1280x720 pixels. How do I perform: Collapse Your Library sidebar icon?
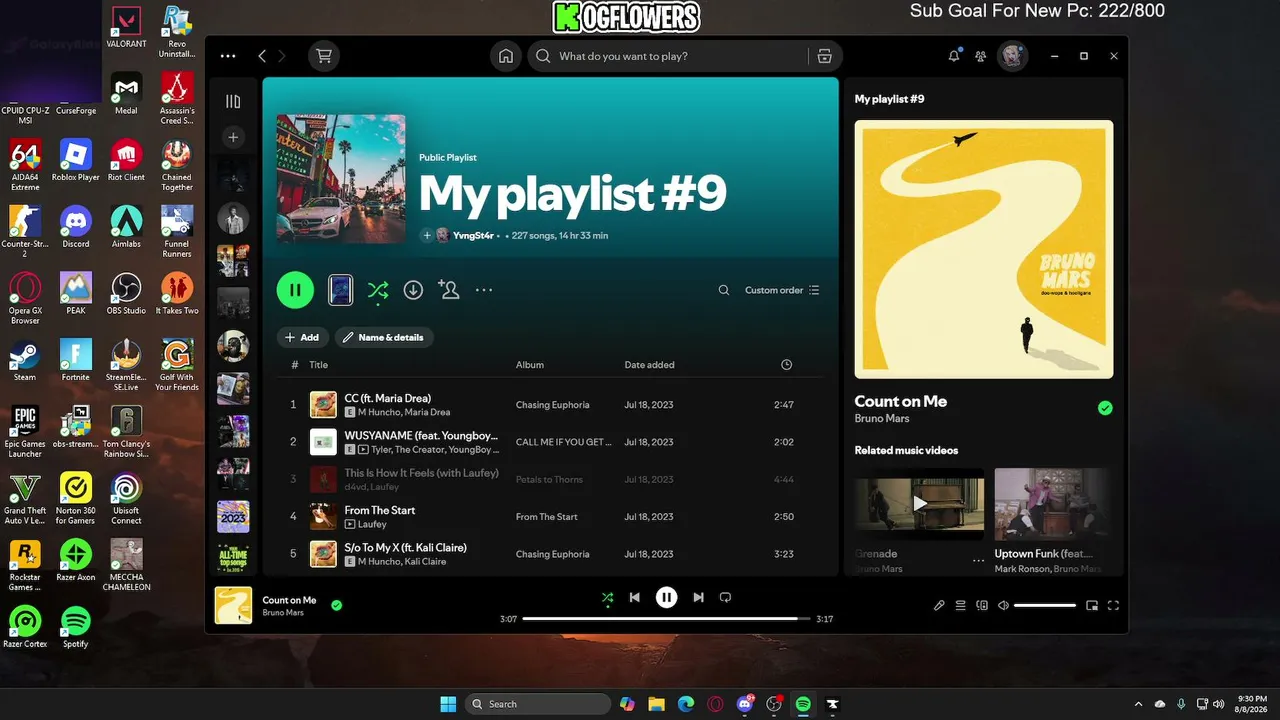tap(233, 101)
